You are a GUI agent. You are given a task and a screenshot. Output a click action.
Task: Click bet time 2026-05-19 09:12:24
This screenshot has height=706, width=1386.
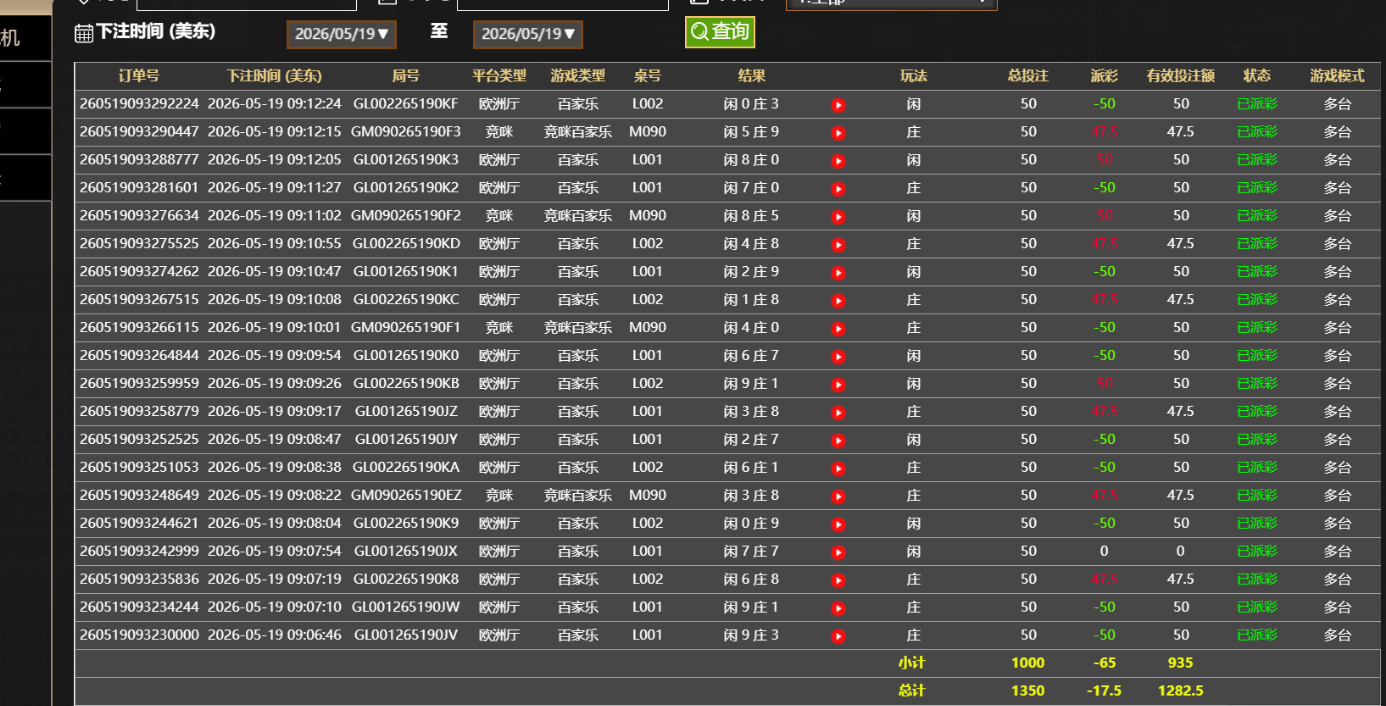274,104
